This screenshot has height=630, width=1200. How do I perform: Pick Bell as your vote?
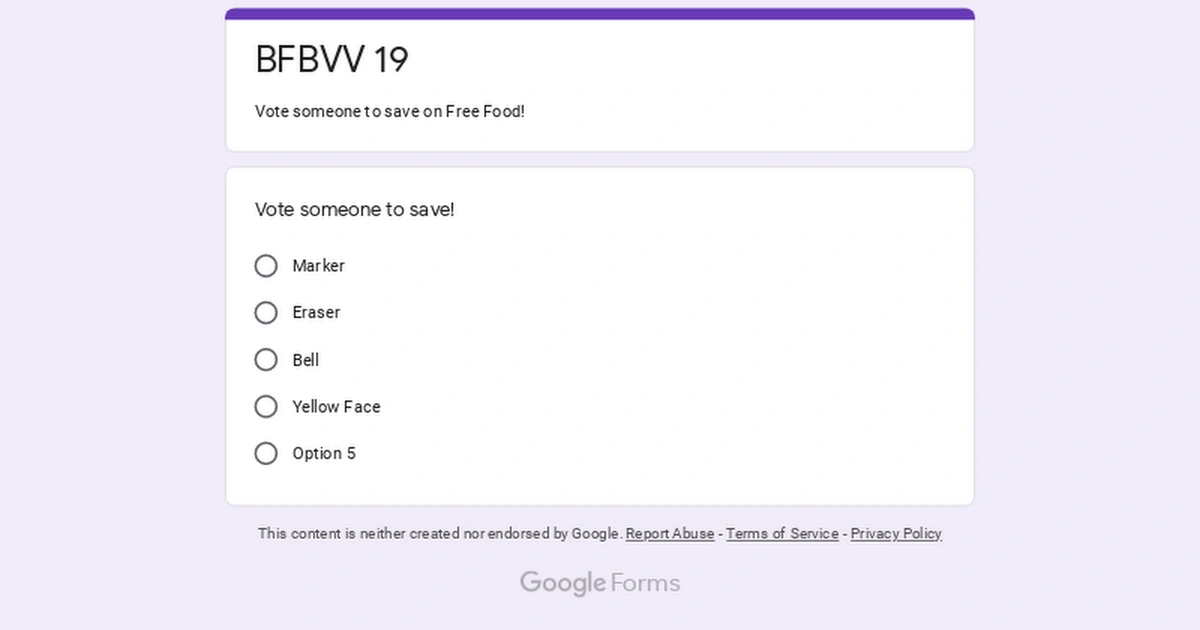266,359
